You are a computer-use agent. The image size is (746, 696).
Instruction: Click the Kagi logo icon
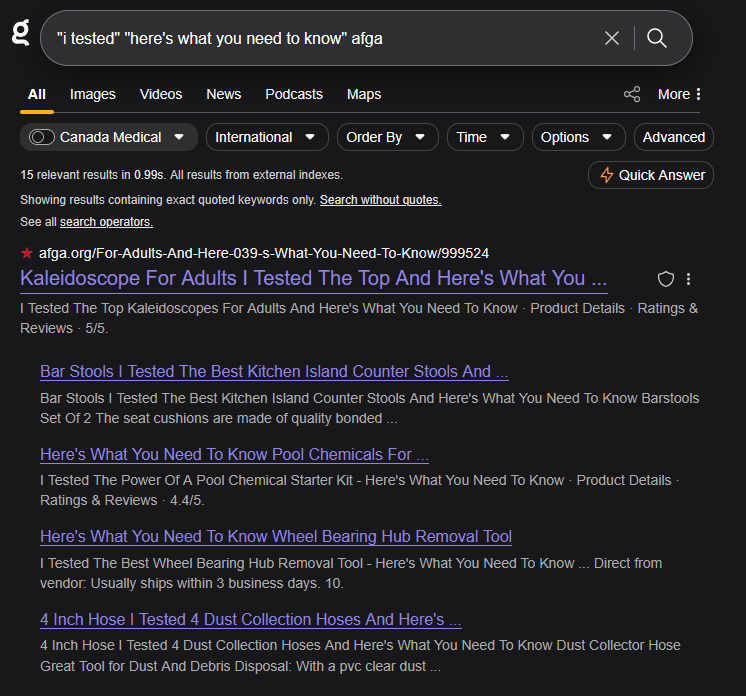point(21,33)
